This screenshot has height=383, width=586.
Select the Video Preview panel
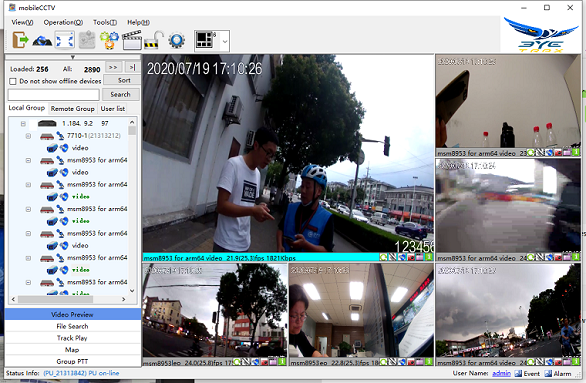point(73,314)
